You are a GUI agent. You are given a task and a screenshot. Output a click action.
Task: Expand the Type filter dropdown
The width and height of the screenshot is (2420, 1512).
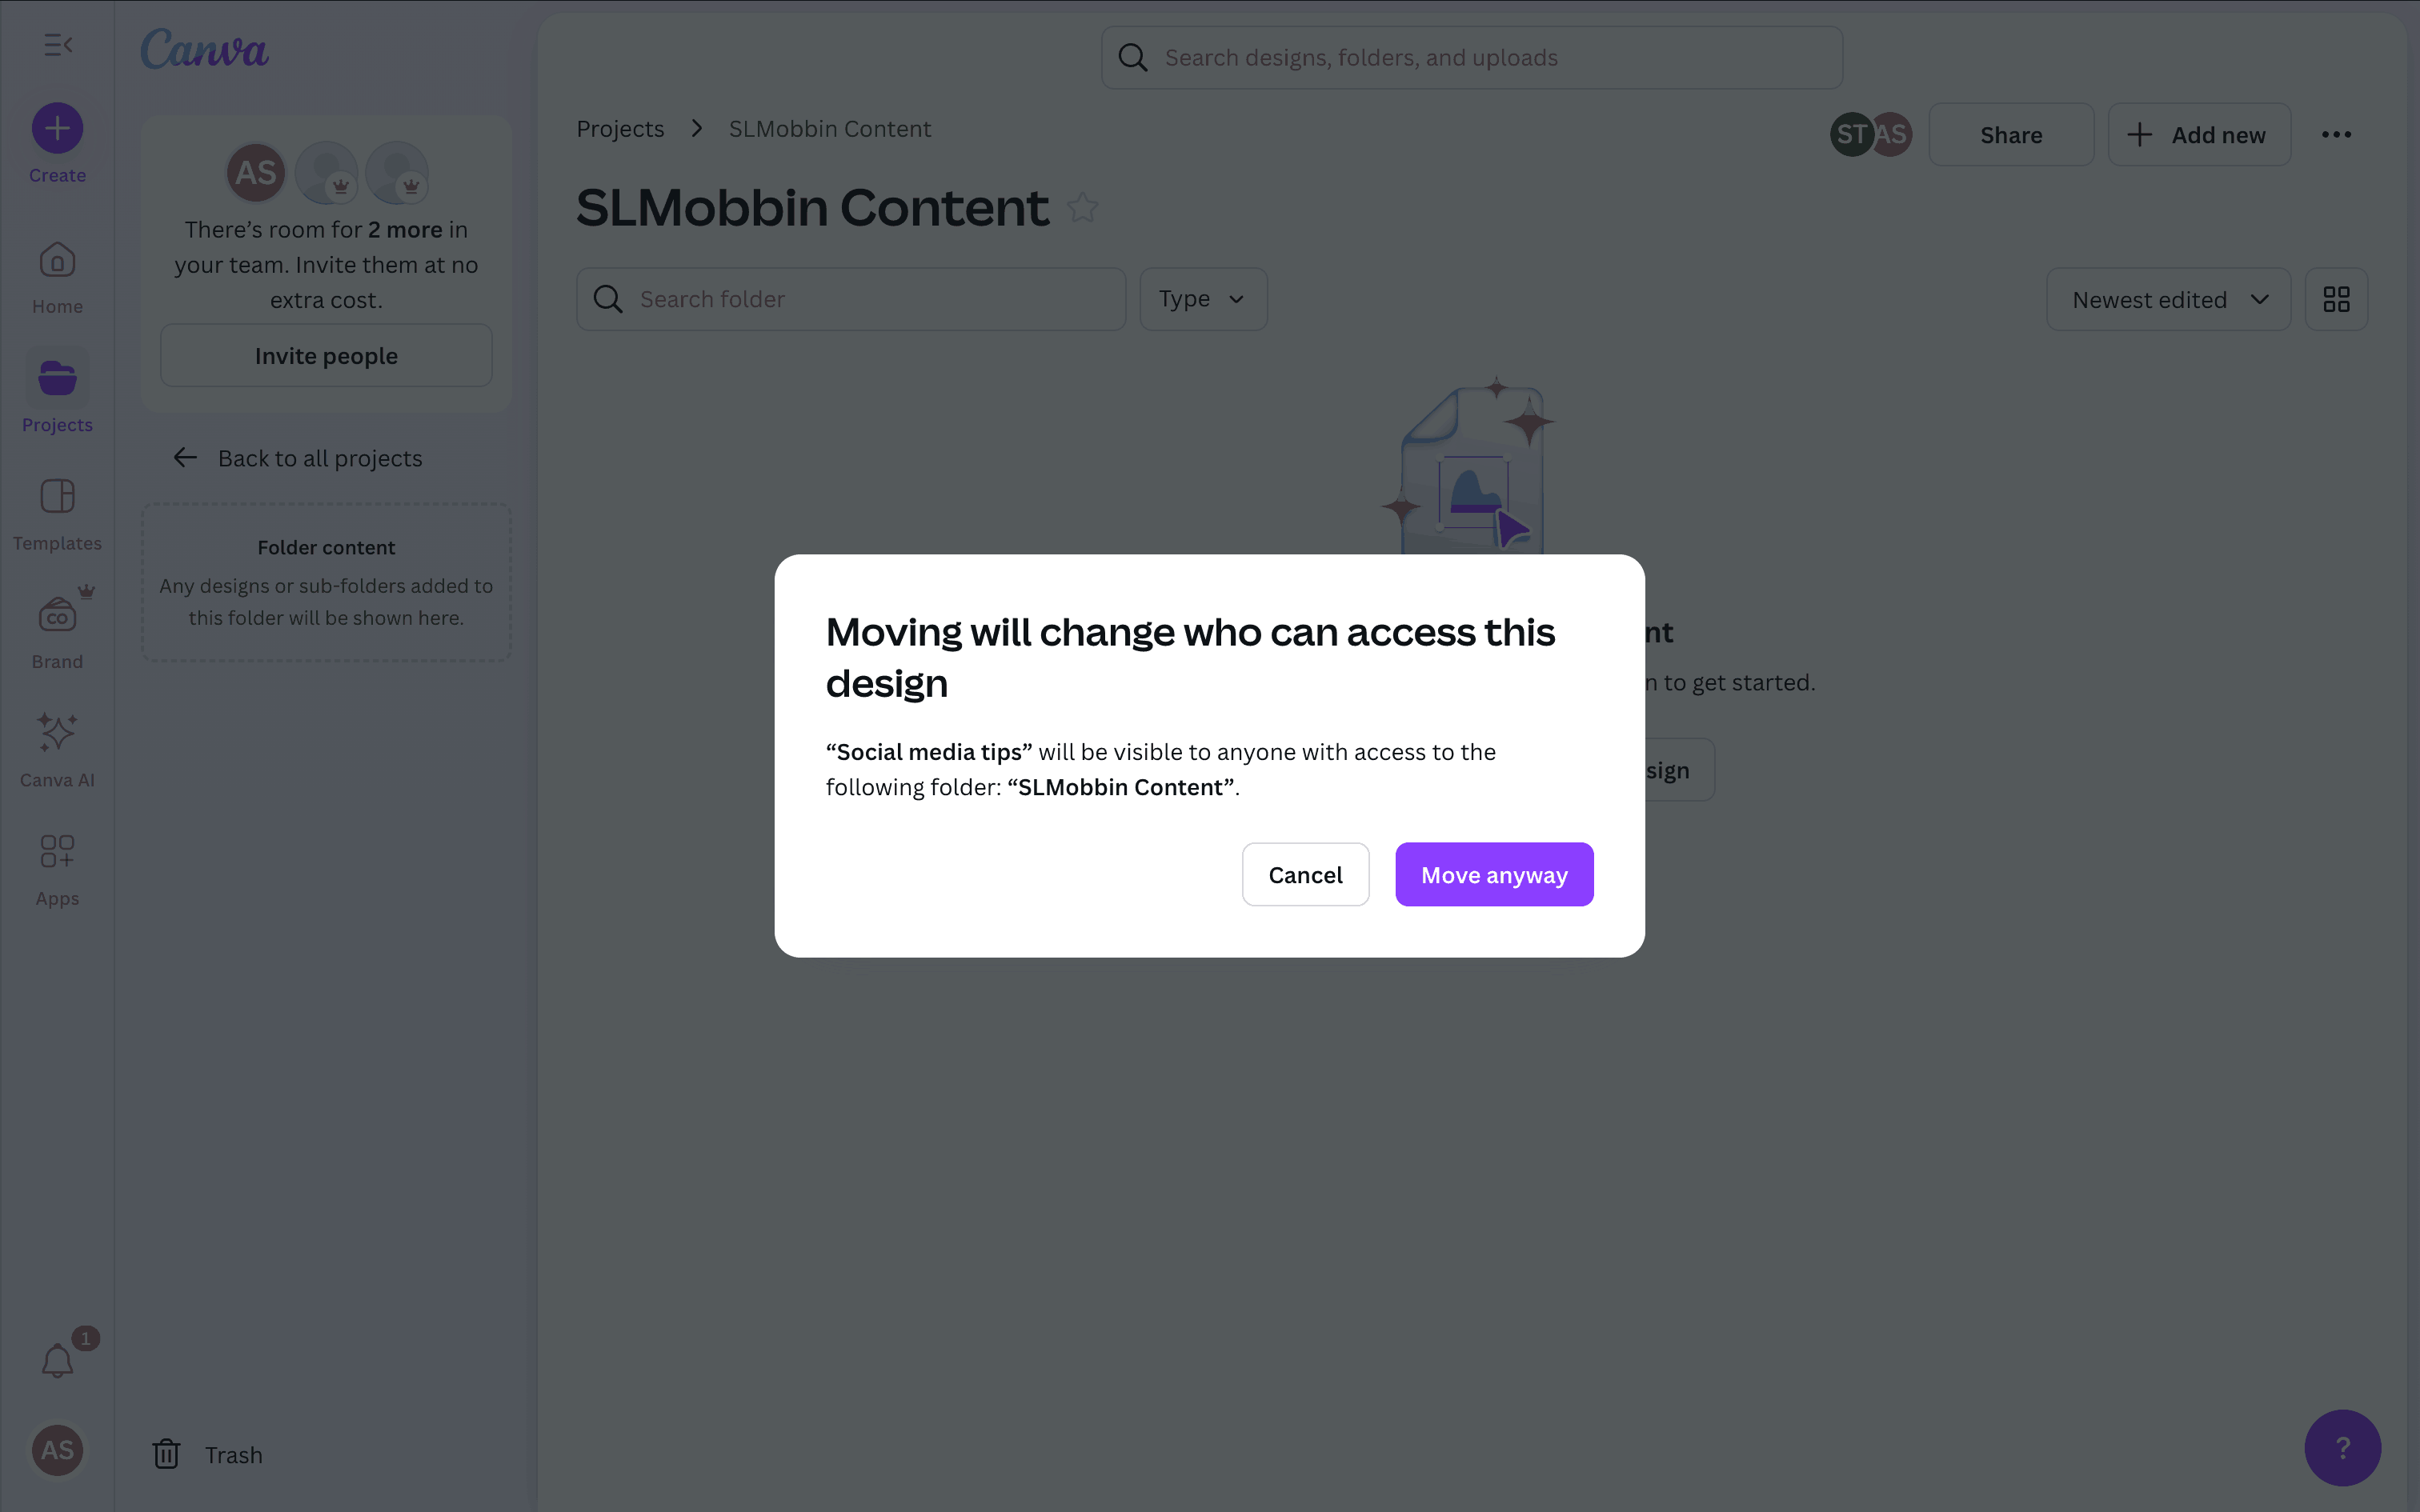click(1203, 299)
